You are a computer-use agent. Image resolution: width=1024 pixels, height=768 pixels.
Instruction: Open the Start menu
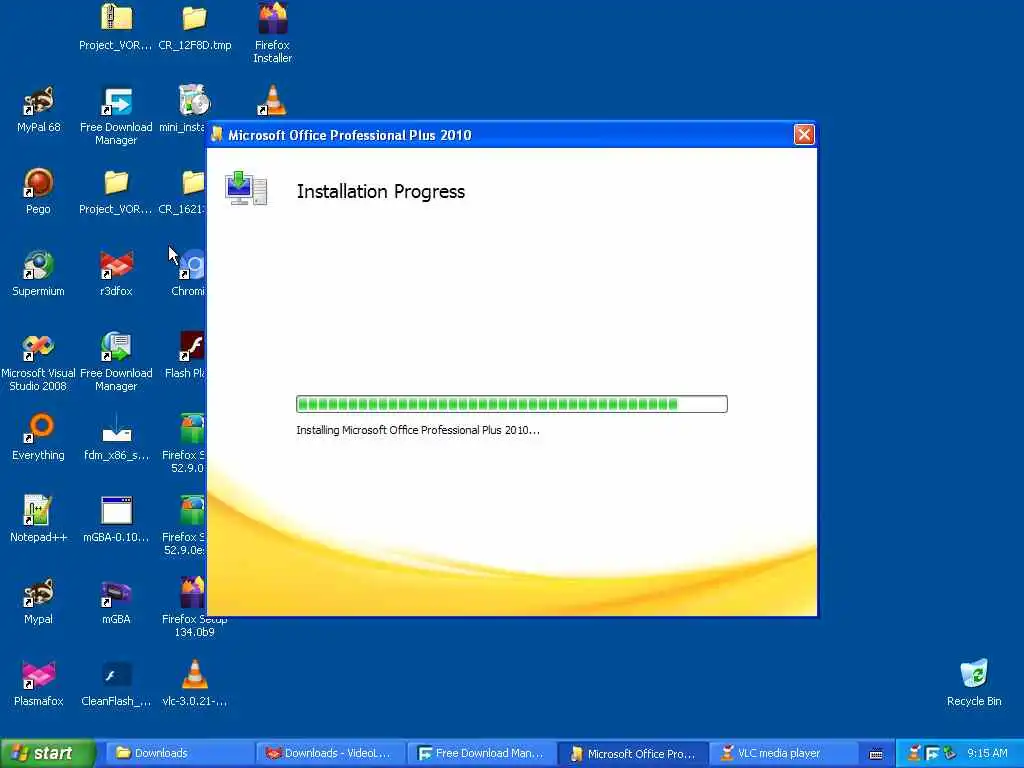[48, 753]
